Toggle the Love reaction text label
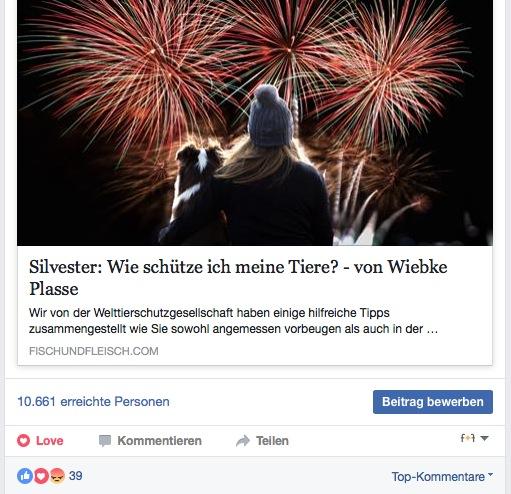 pyautogui.click(x=49, y=441)
